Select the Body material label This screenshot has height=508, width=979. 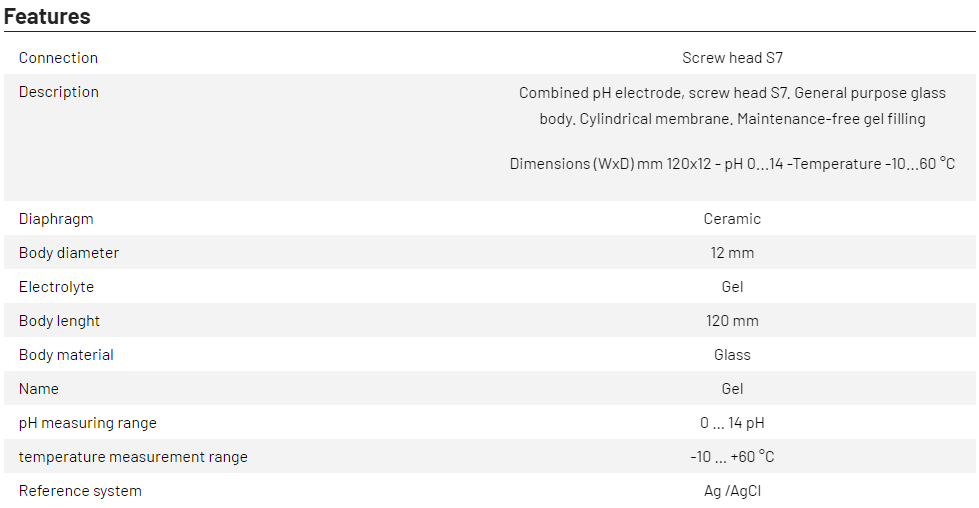click(x=66, y=355)
